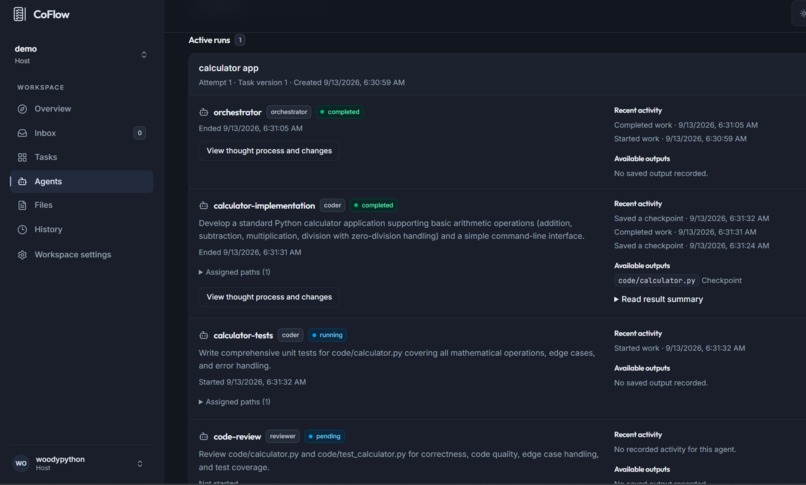Click the CoFlow brand name
Viewport: 806px width, 485px height.
tap(51, 14)
